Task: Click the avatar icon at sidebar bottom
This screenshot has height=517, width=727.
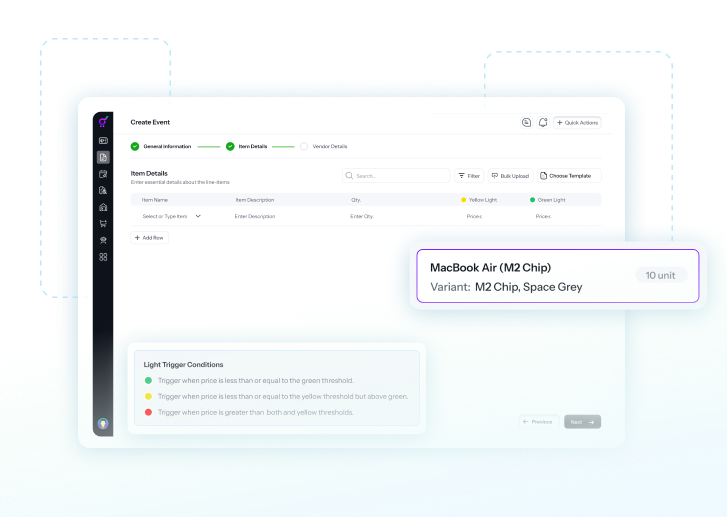Action: [103, 424]
